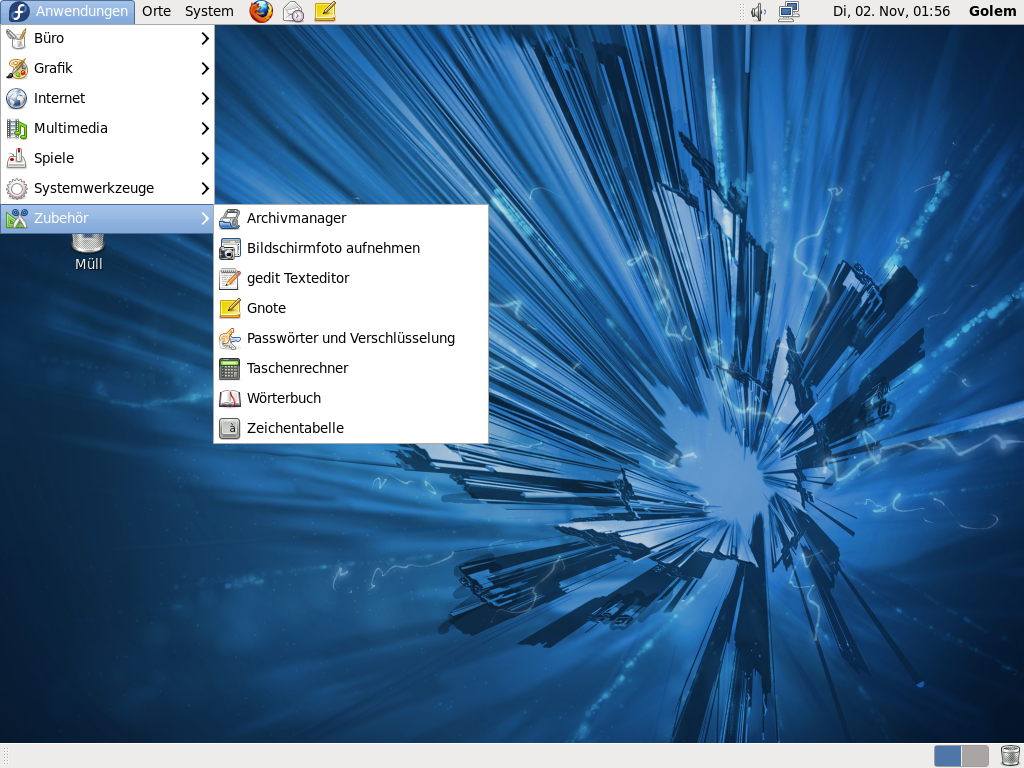Image resolution: width=1024 pixels, height=768 pixels.
Task: Open the volume control speaker icon
Action: coord(758,12)
